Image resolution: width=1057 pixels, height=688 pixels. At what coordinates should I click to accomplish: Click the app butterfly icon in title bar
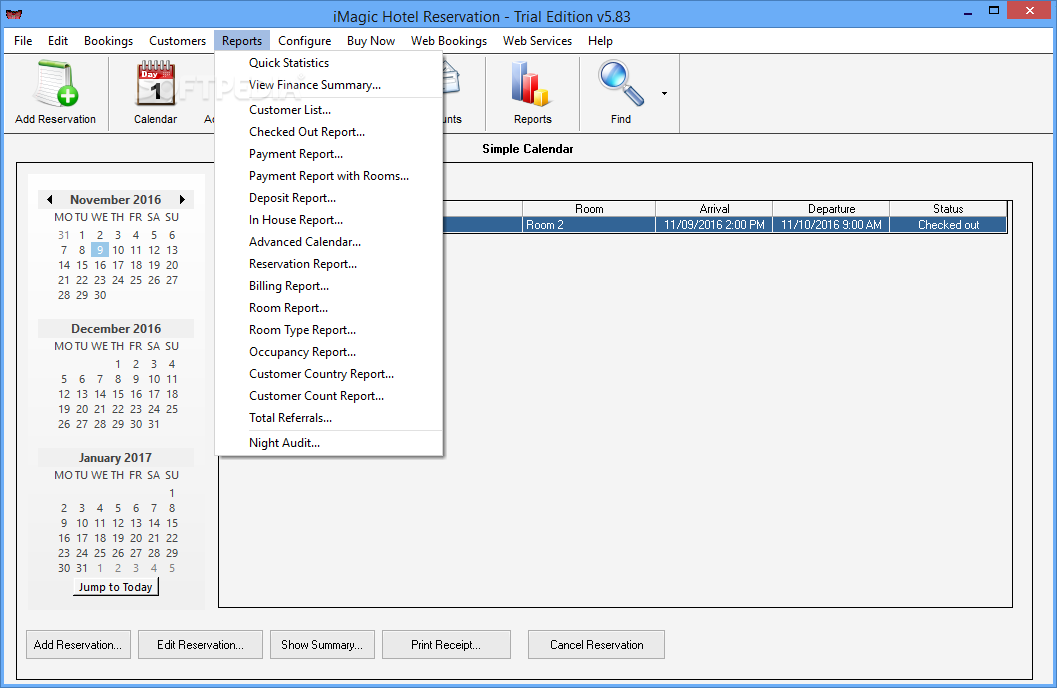(x=14, y=14)
